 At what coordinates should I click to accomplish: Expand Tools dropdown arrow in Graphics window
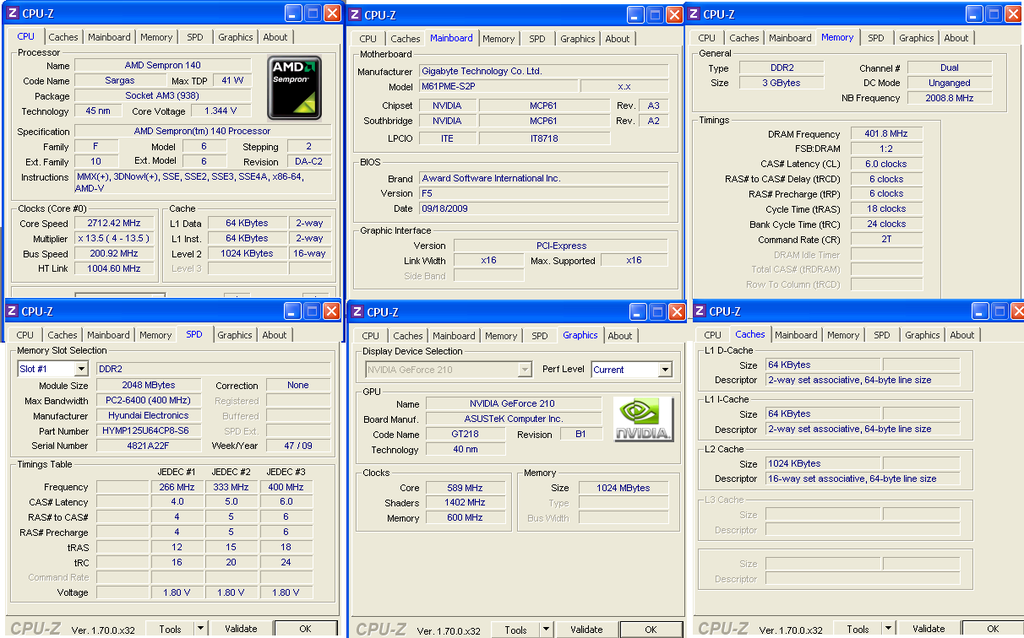(x=546, y=630)
